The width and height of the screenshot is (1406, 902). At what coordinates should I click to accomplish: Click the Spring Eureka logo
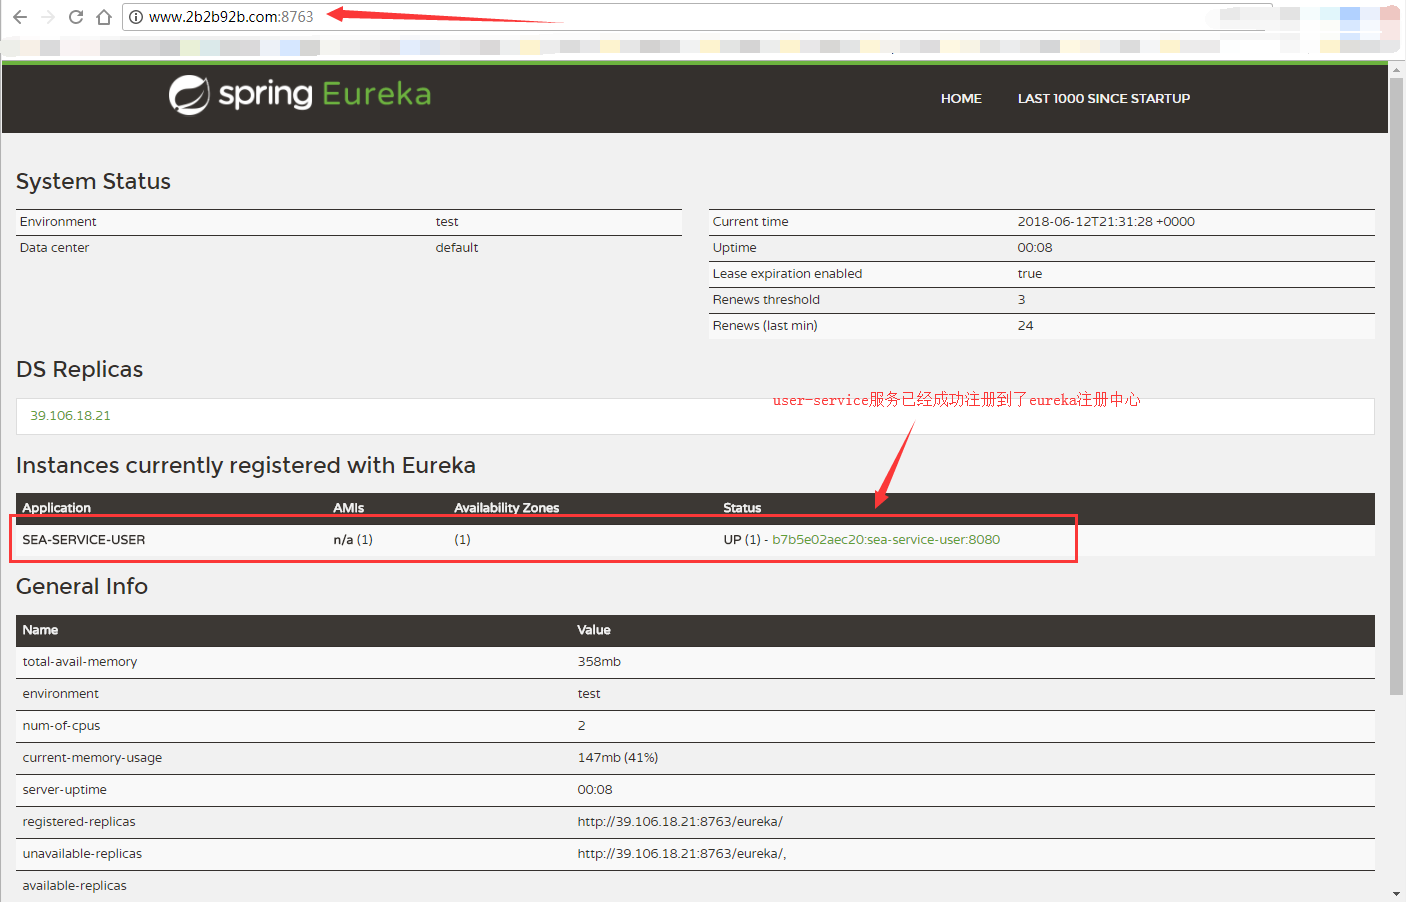coord(300,95)
